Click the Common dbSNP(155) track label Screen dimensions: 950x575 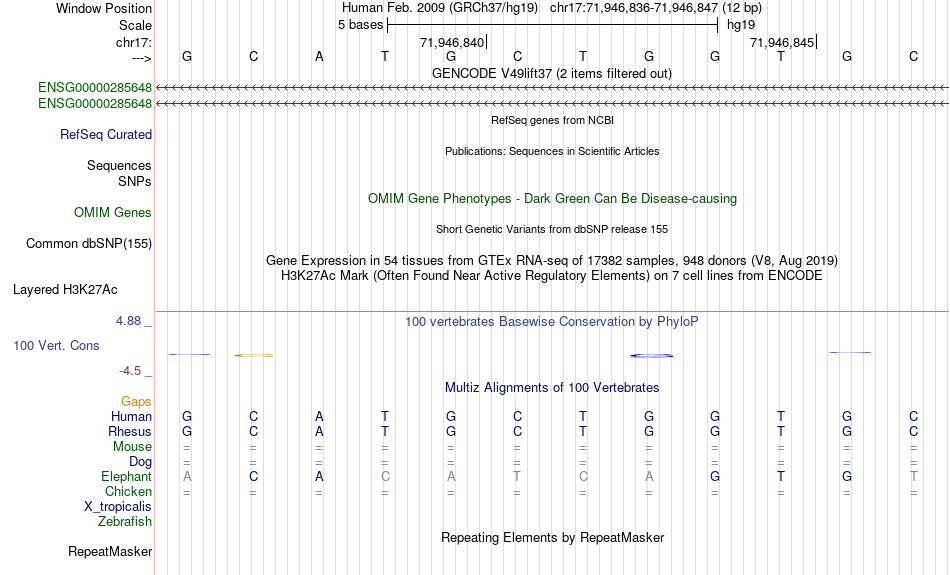[x=89, y=244]
